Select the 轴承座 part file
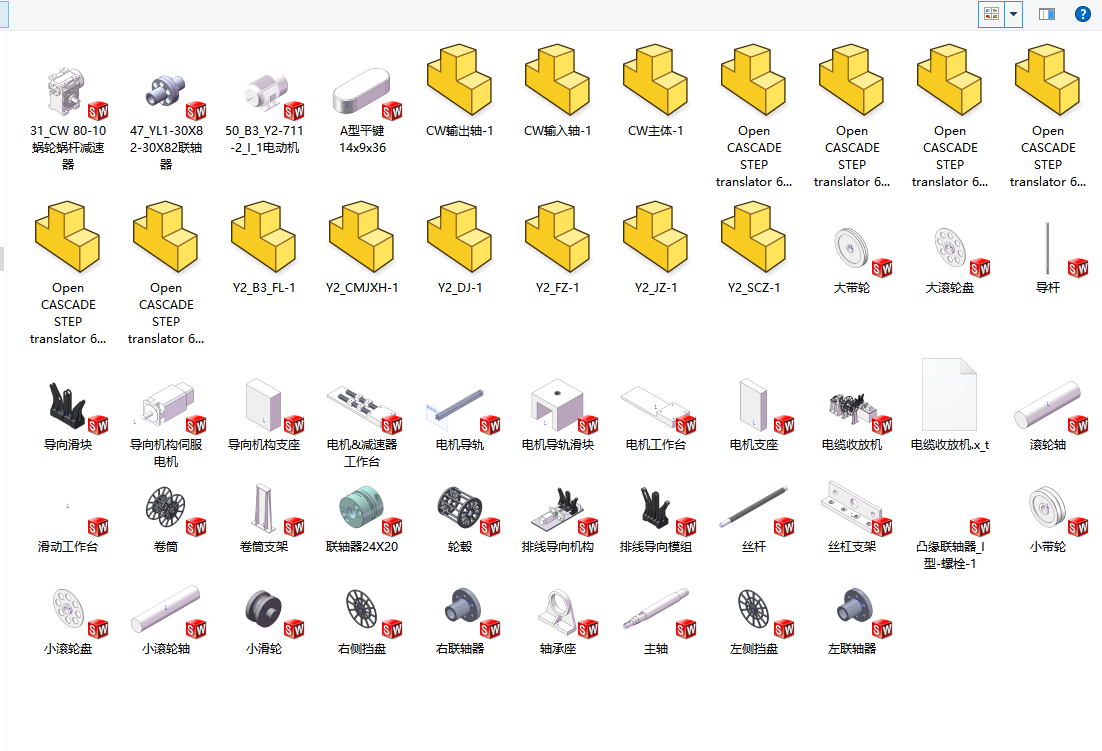 [558, 611]
